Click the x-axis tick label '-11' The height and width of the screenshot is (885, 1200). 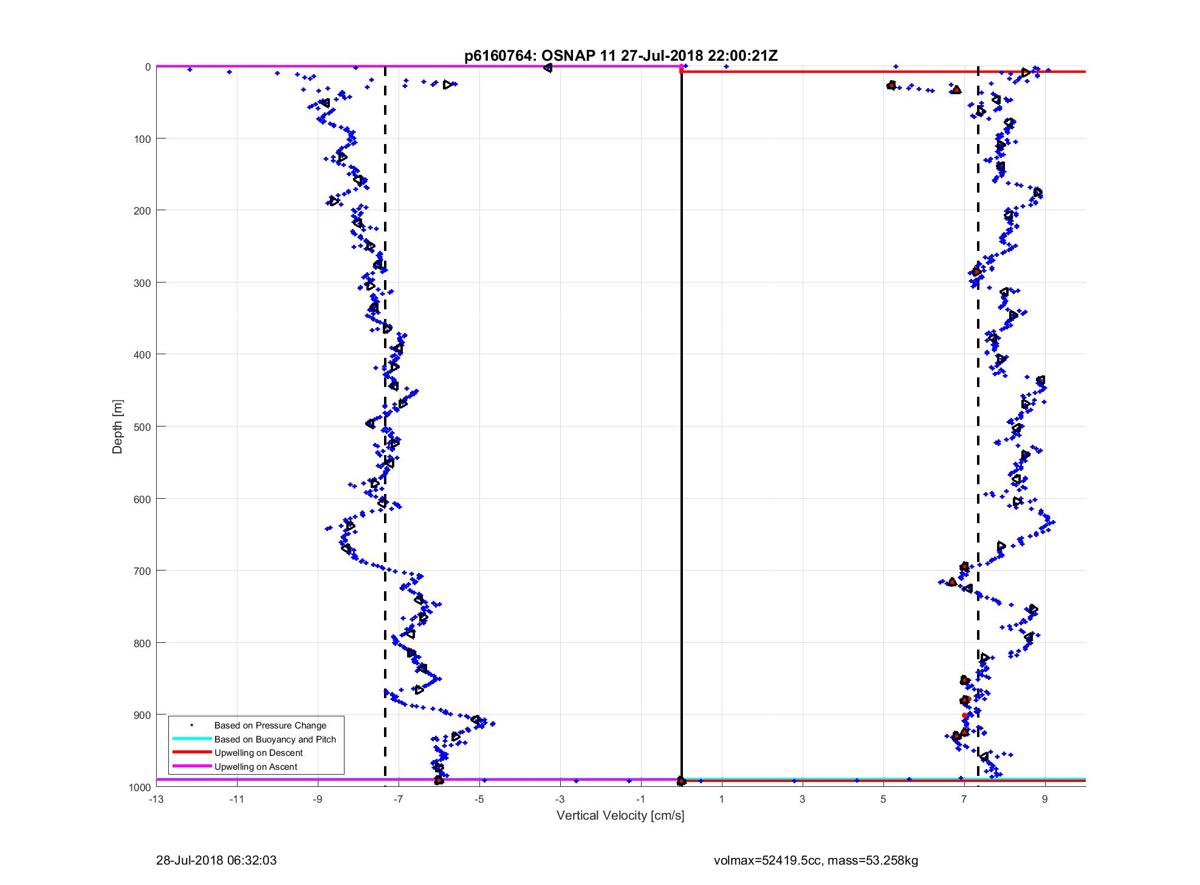pos(236,799)
